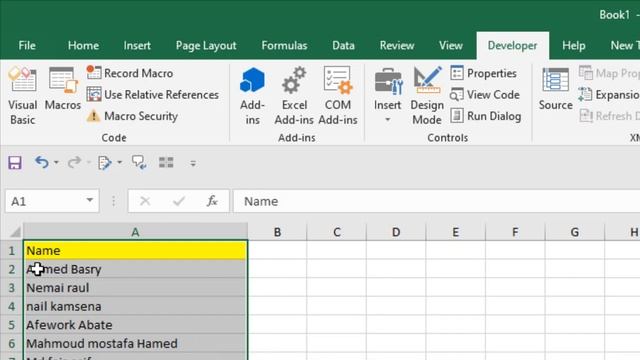Select cell Mahmoud mostafa Hamed
The width and height of the screenshot is (640, 360).
[x=135, y=344]
